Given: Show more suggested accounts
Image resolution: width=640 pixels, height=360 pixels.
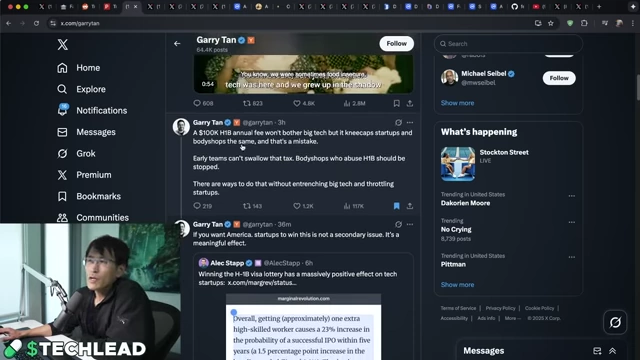Looking at the screenshot, I should (x=457, y=103).
